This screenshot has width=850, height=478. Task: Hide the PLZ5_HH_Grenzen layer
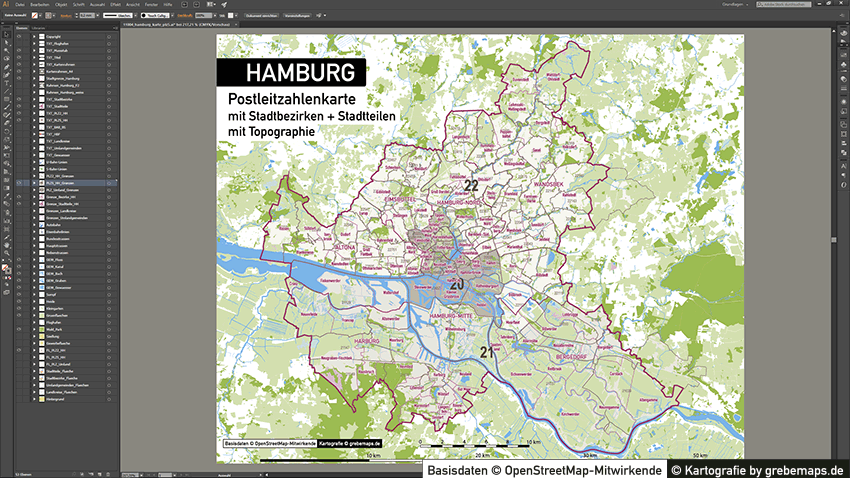[19, 184]
